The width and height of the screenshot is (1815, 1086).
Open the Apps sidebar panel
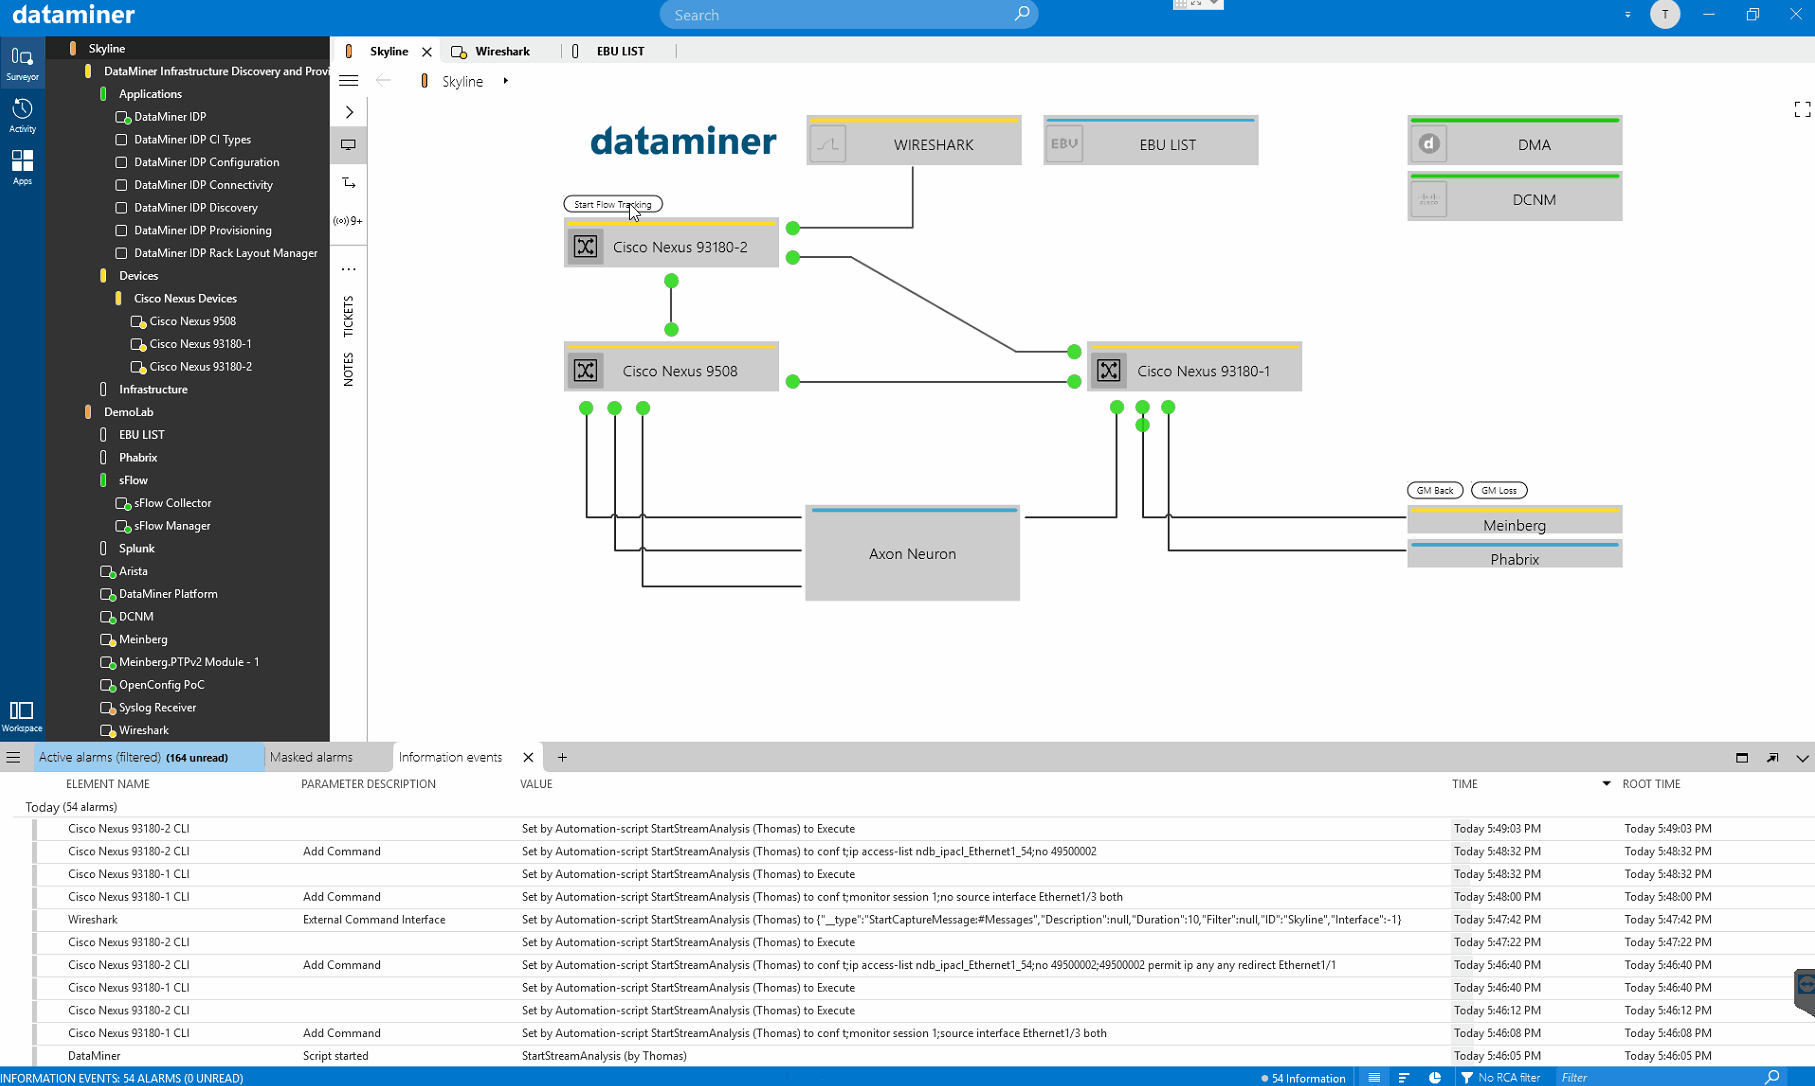pos(22,167)
